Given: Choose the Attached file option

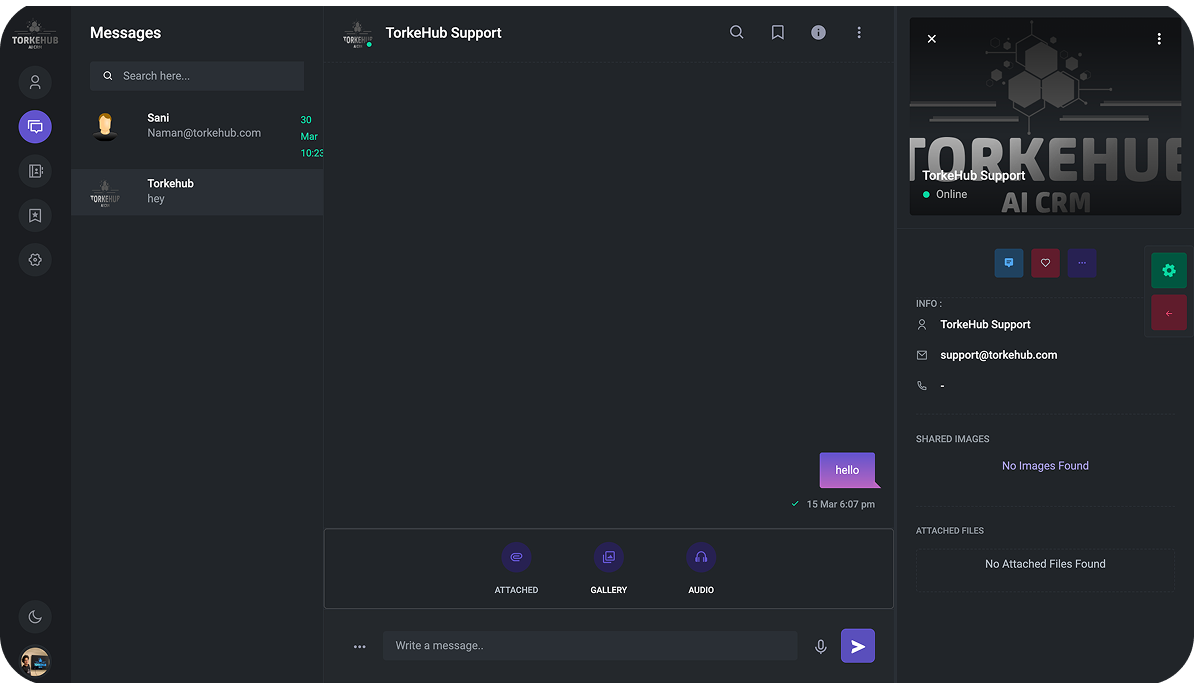Looking at the screenshot, I should (516, 558).
